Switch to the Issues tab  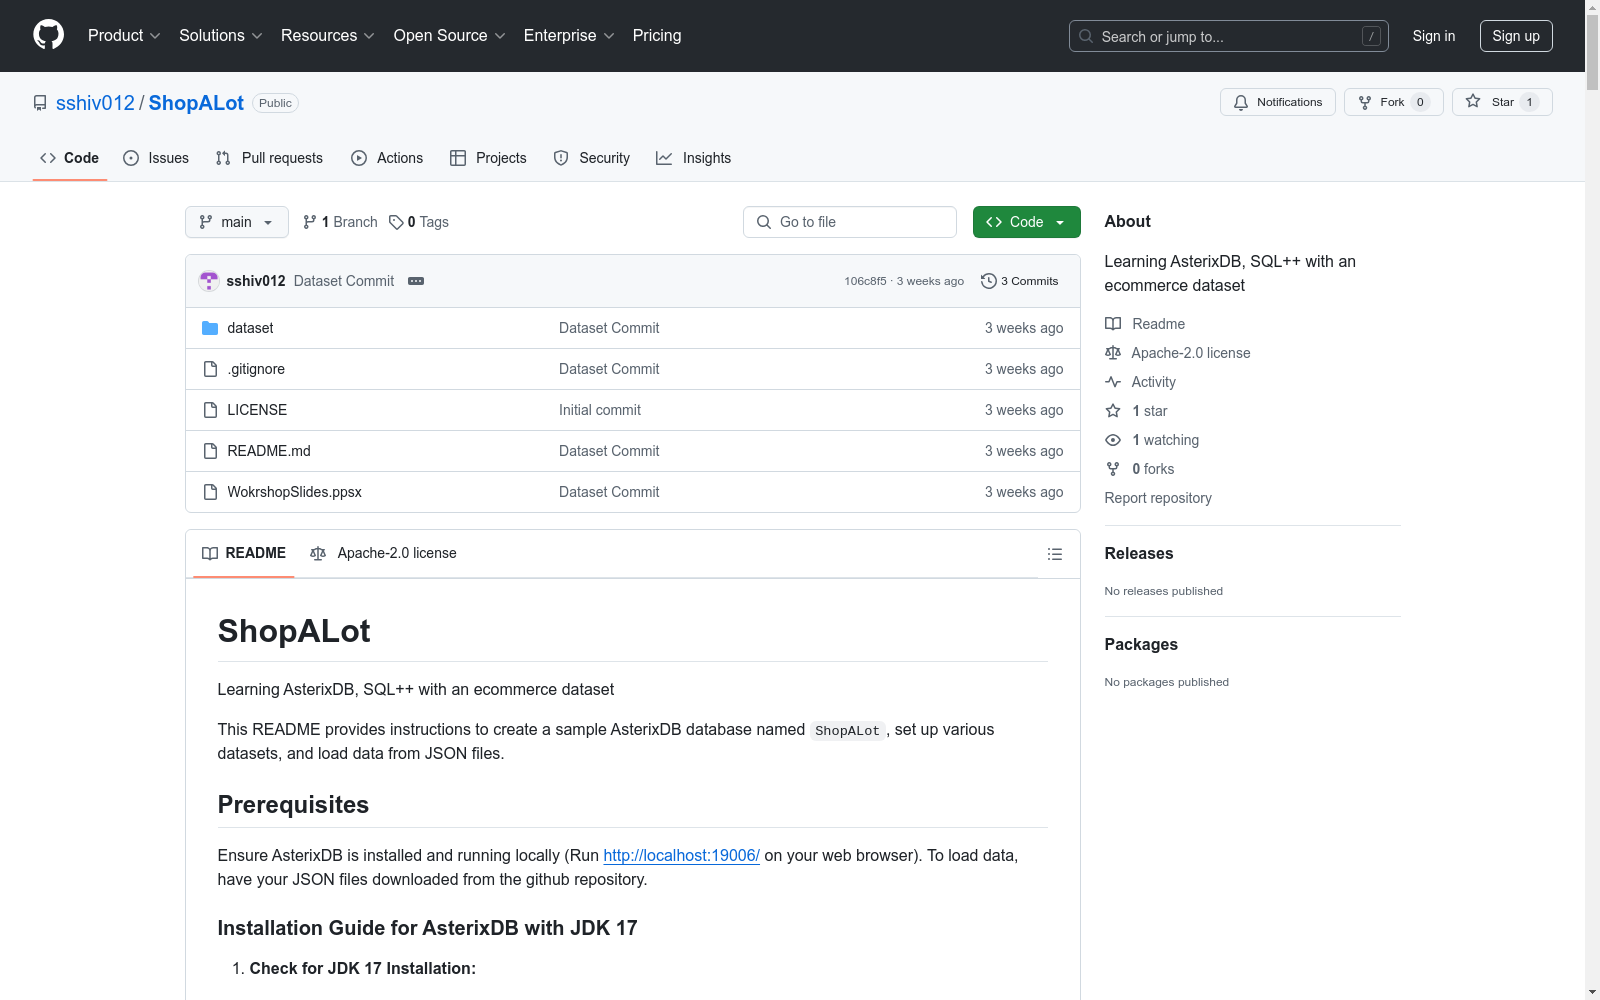[156, 158]
